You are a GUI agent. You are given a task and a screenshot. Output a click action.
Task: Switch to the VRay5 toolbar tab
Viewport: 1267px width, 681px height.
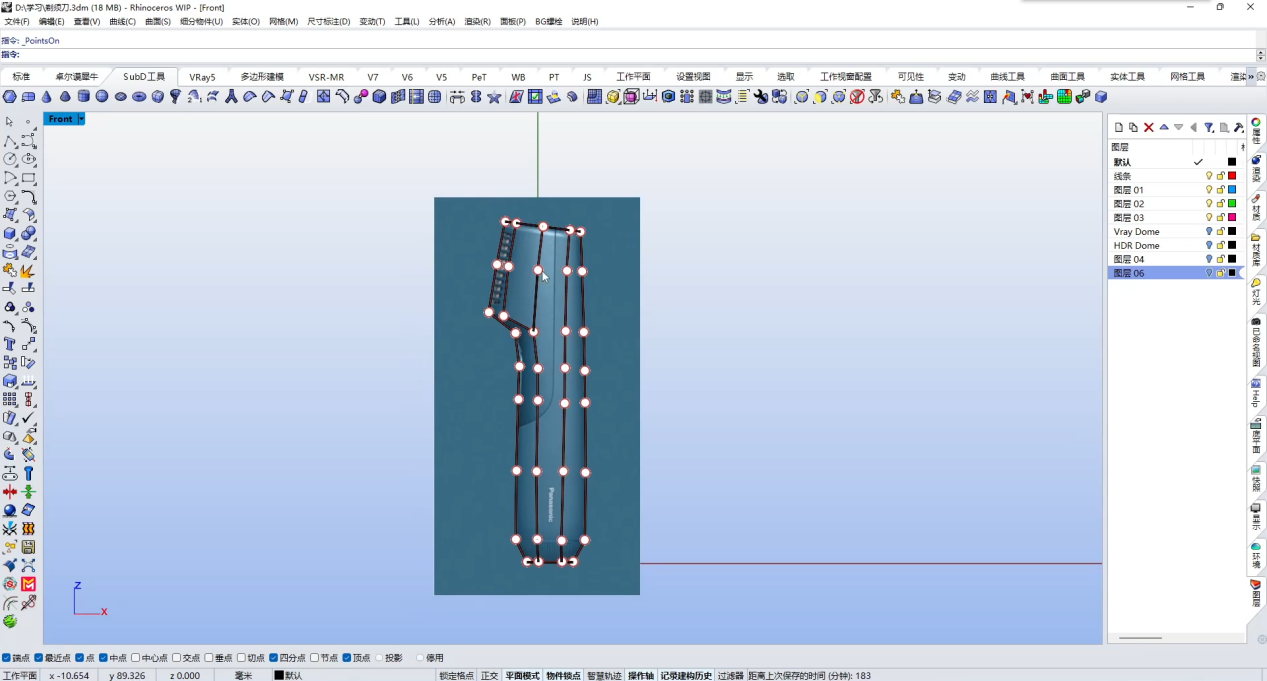202,77
